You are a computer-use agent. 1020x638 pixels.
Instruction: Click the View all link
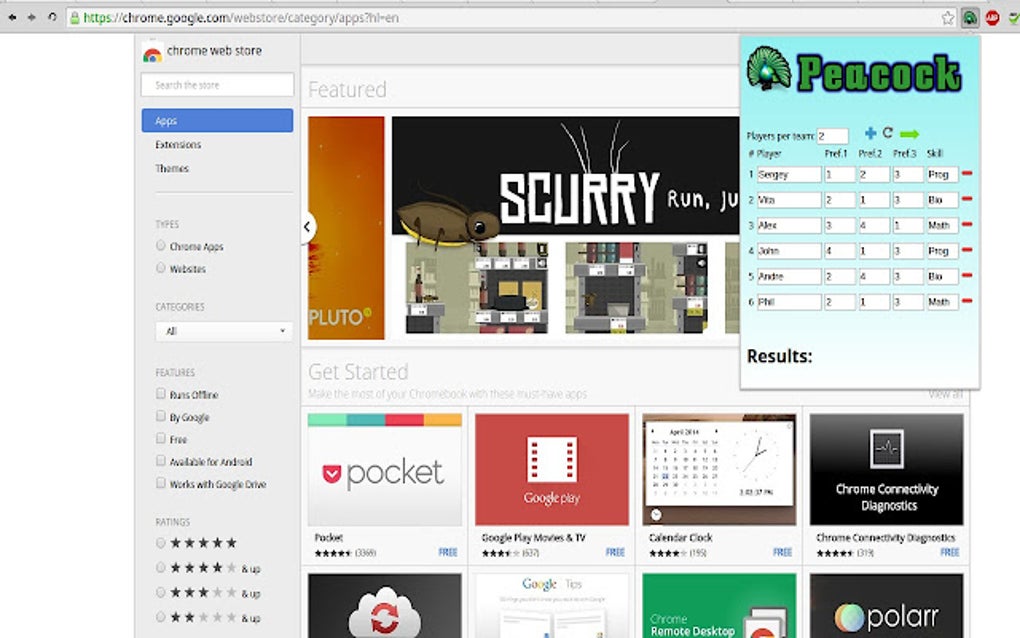click(x=945, y=394)
